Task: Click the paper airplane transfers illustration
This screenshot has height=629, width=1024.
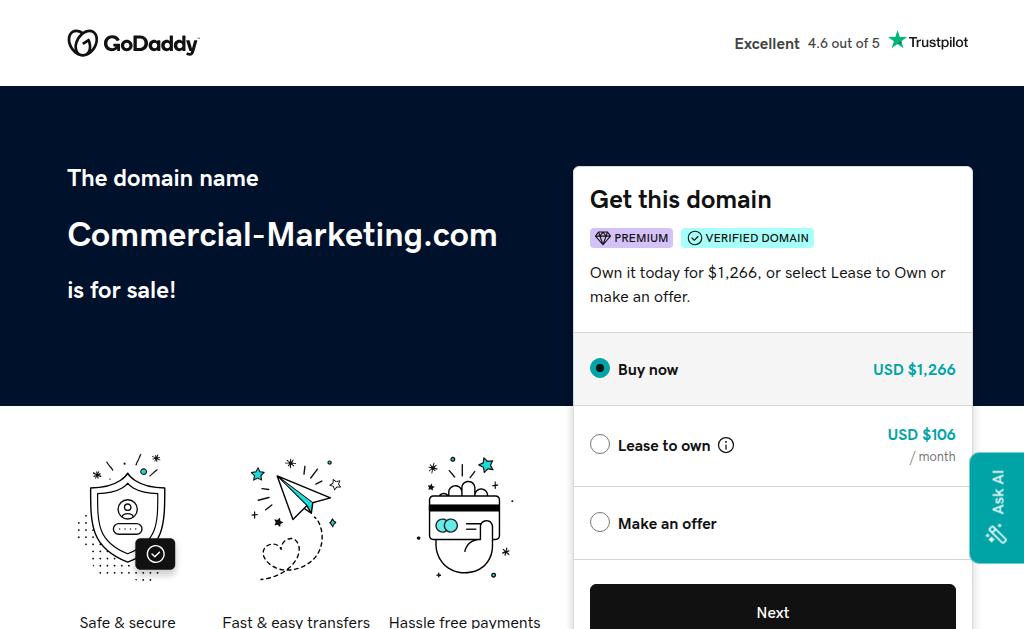Action: 296,517
